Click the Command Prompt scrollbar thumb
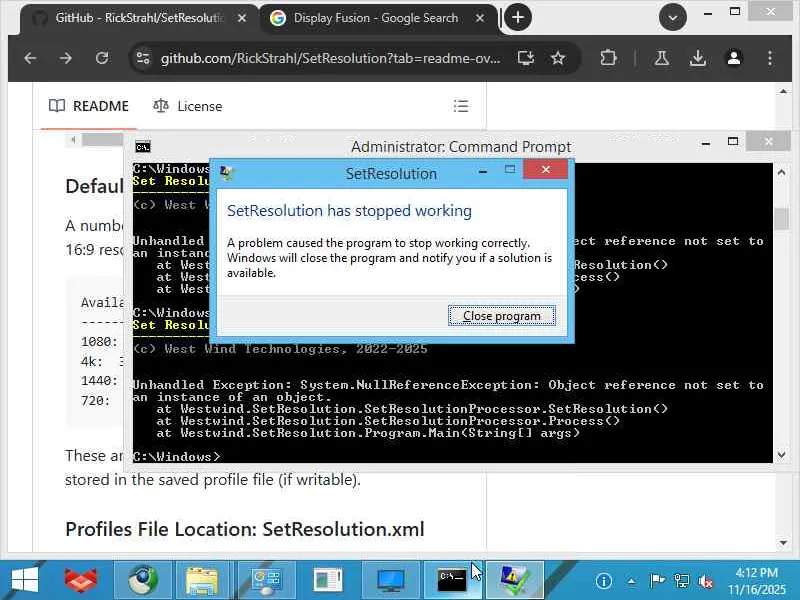Screen dimensions: 800x600 coord(781,219)
